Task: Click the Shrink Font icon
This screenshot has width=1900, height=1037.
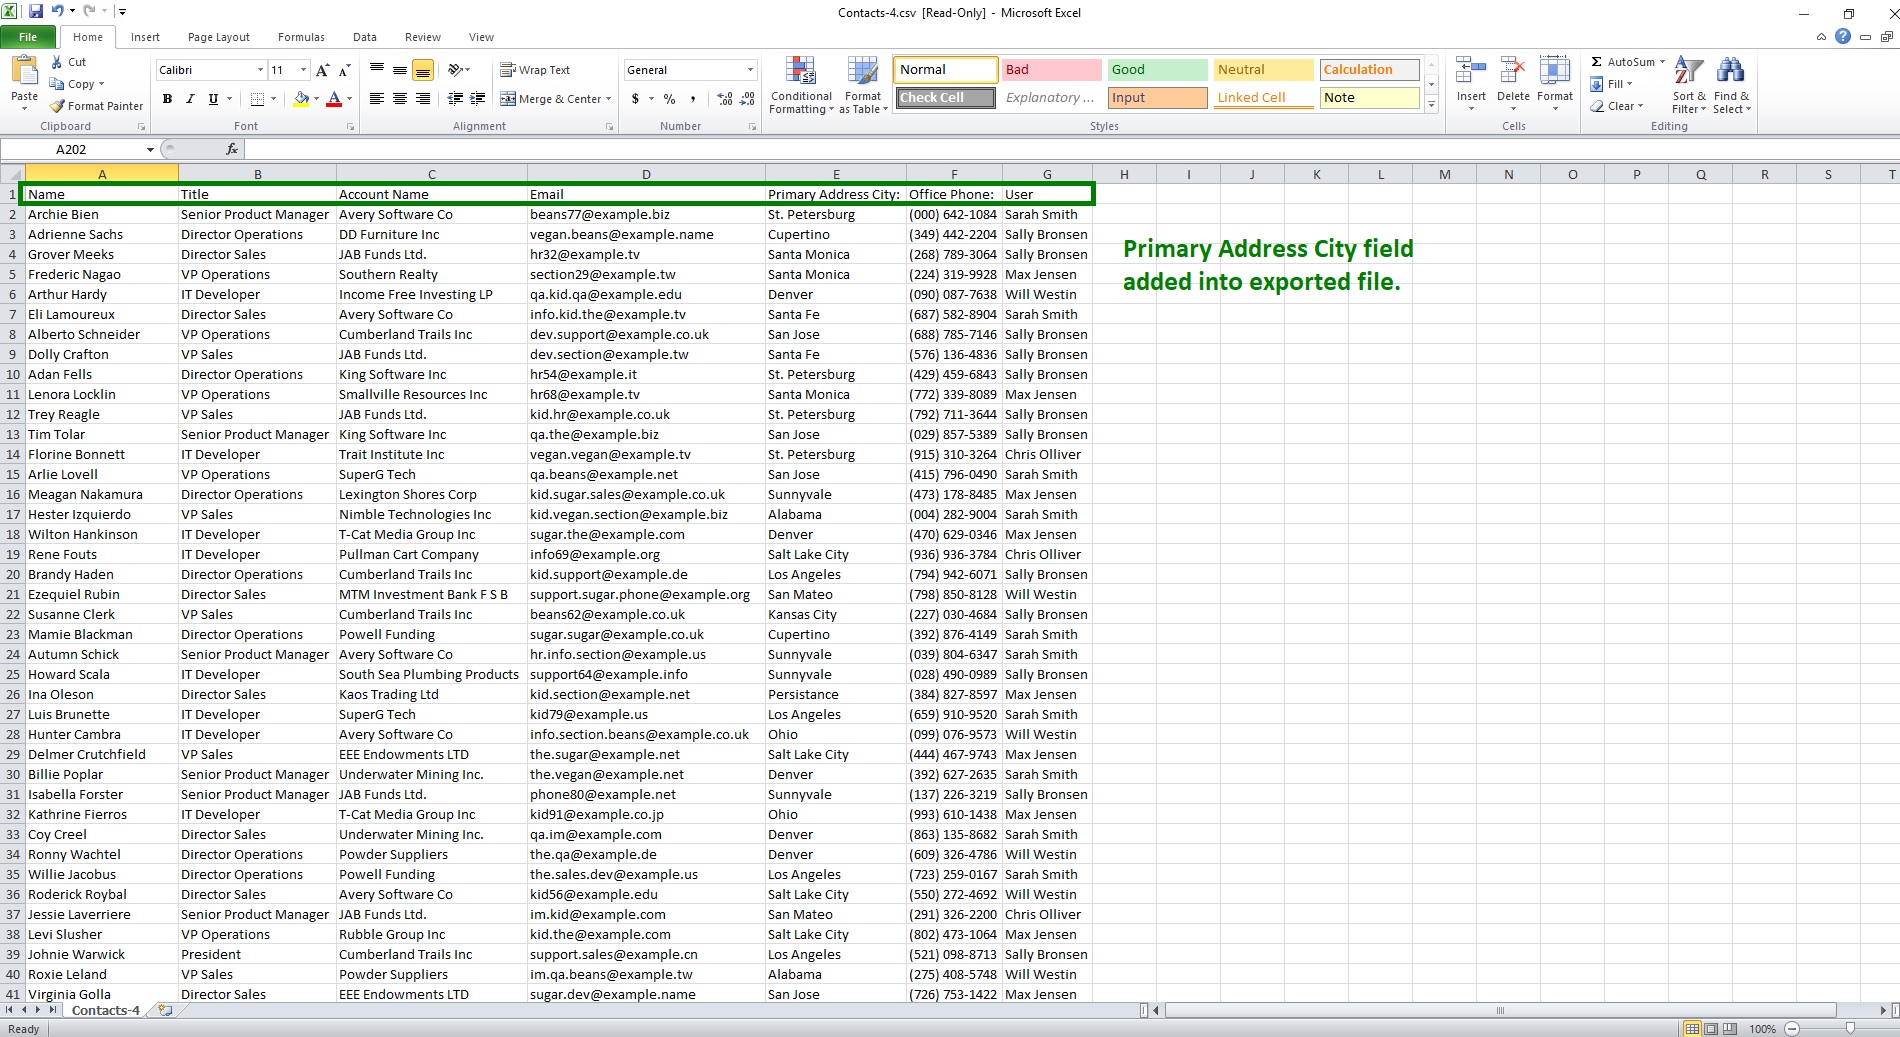Action: 344,70
